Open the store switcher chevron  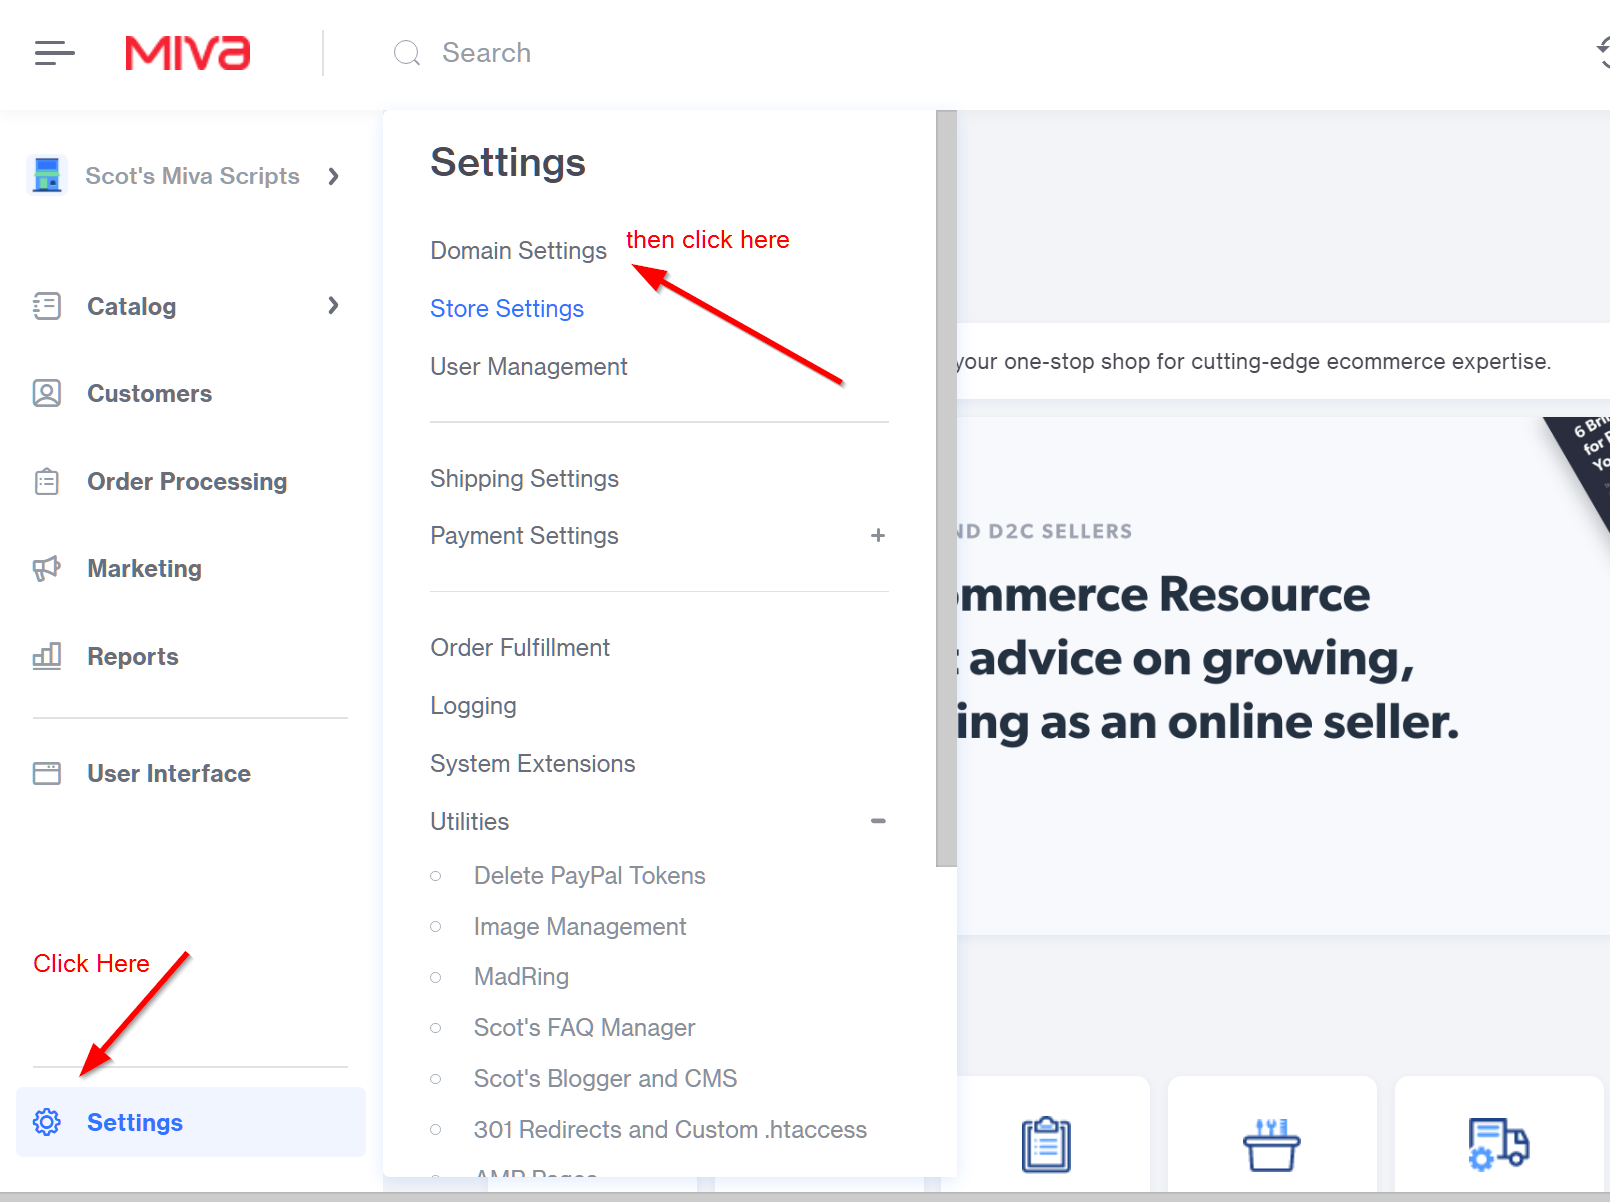point(334,176)
